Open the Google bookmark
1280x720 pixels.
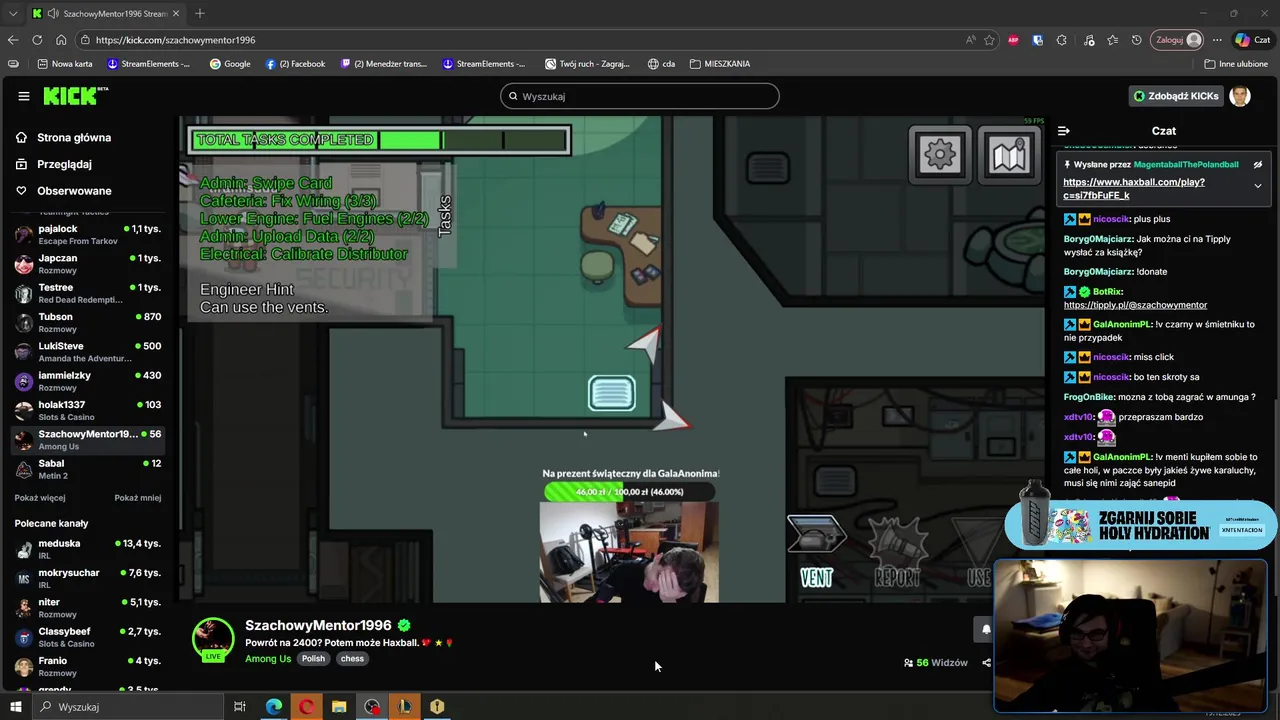coord(230,64)
